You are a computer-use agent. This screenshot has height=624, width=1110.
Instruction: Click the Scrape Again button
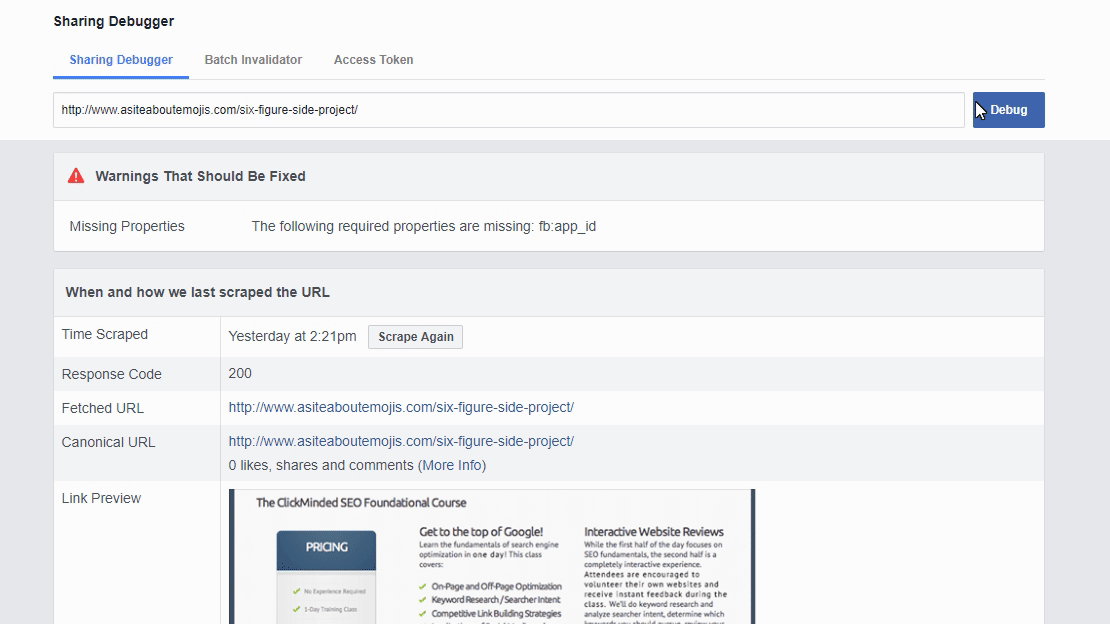tap(415, 337)
